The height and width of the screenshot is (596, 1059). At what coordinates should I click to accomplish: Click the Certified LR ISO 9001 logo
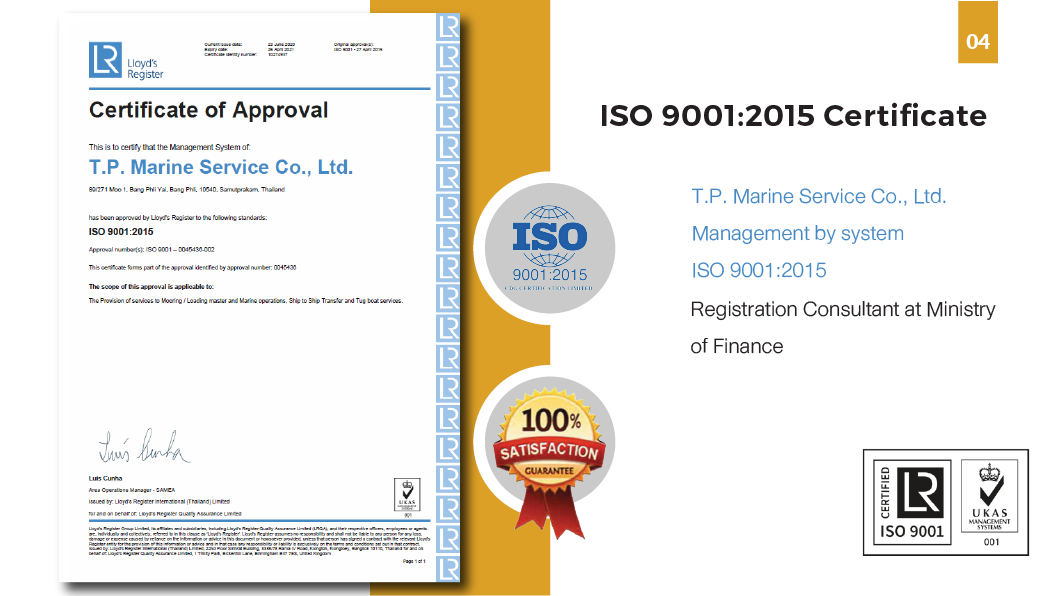pos(912,502)
